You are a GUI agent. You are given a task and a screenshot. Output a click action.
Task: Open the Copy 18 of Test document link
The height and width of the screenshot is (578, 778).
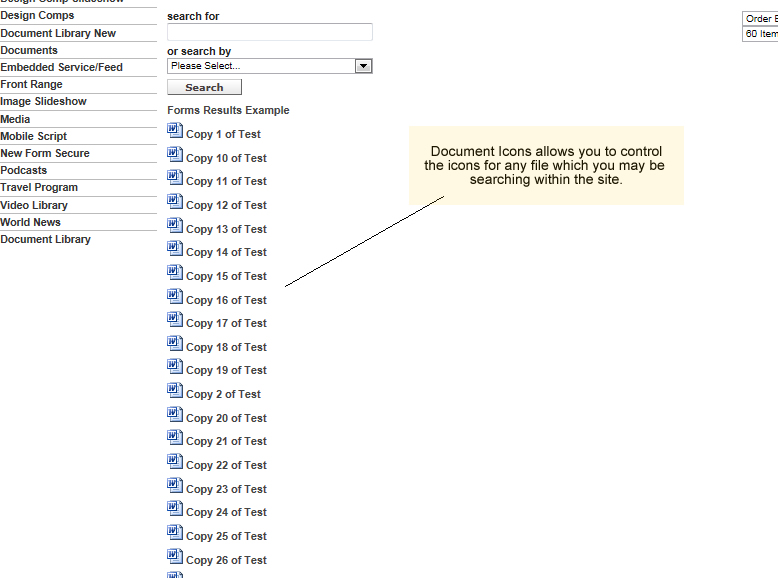[x=226, y=347]
